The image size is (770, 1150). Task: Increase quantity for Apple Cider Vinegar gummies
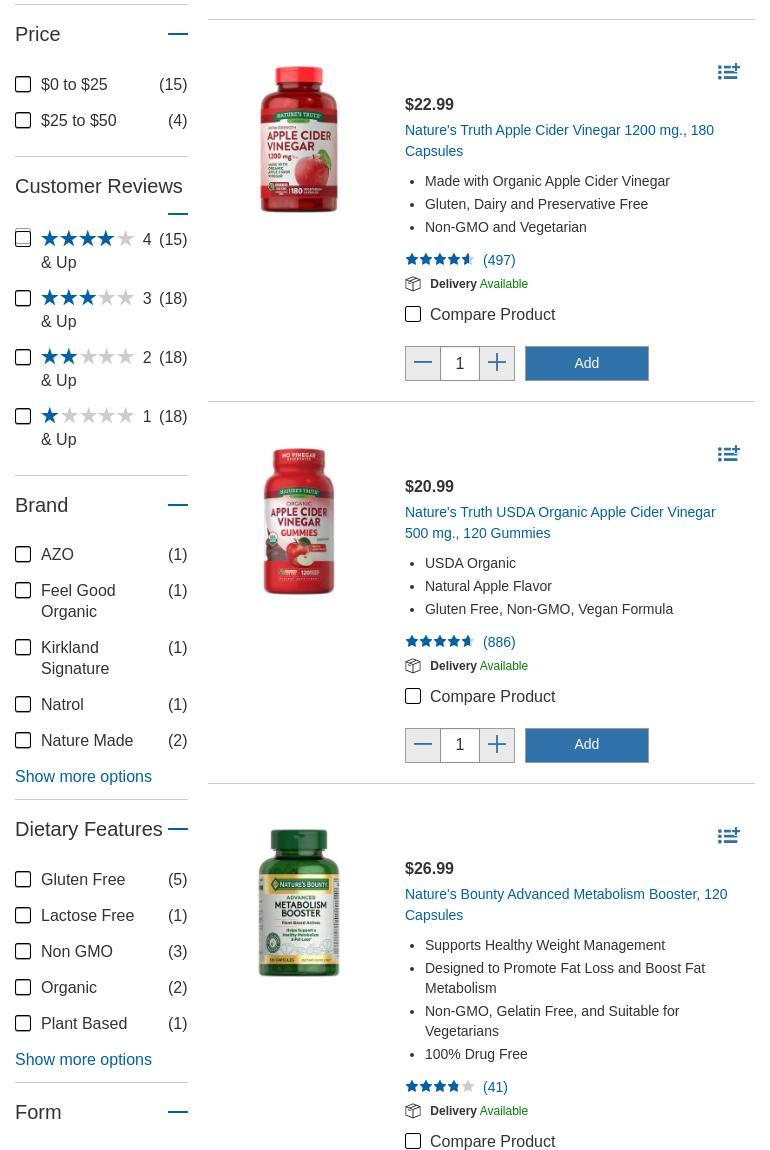point(497,745)
